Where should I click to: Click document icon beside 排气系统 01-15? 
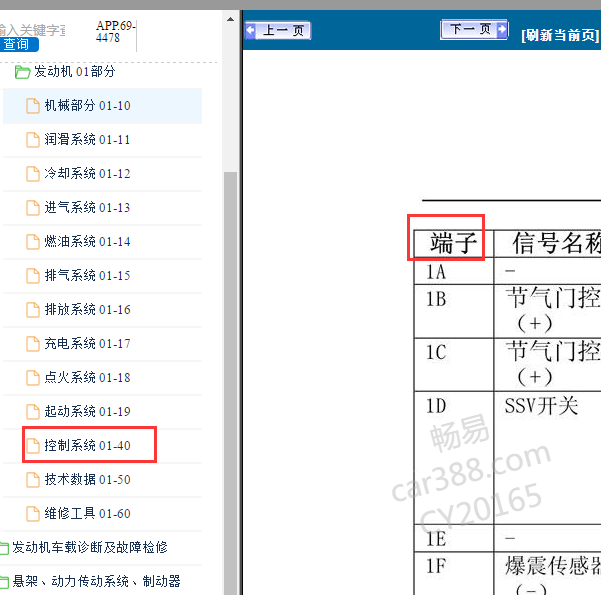click(x=33, y=276)
